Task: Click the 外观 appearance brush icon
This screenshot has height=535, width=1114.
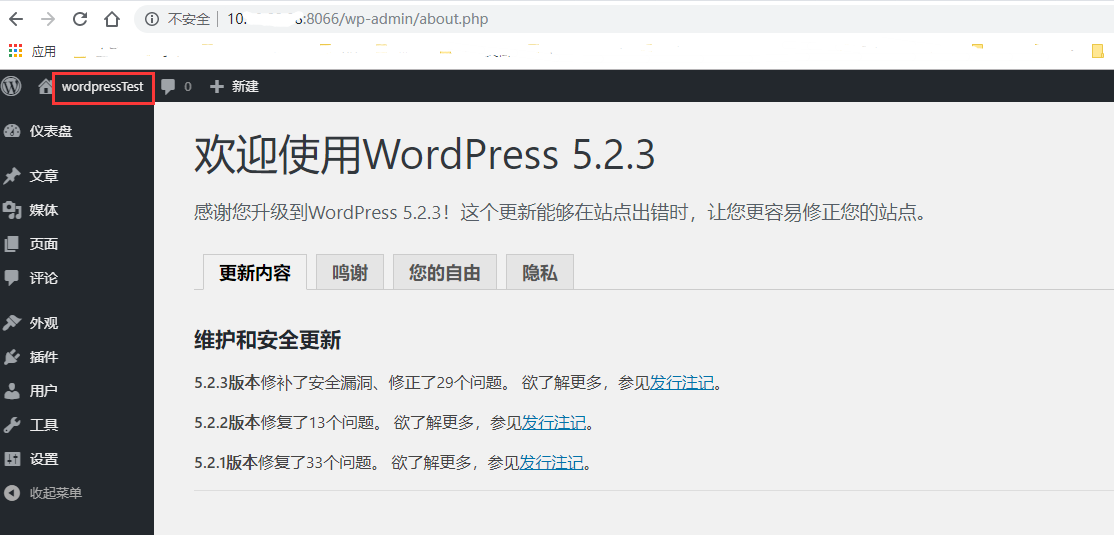Action: (x=11, y=323)
